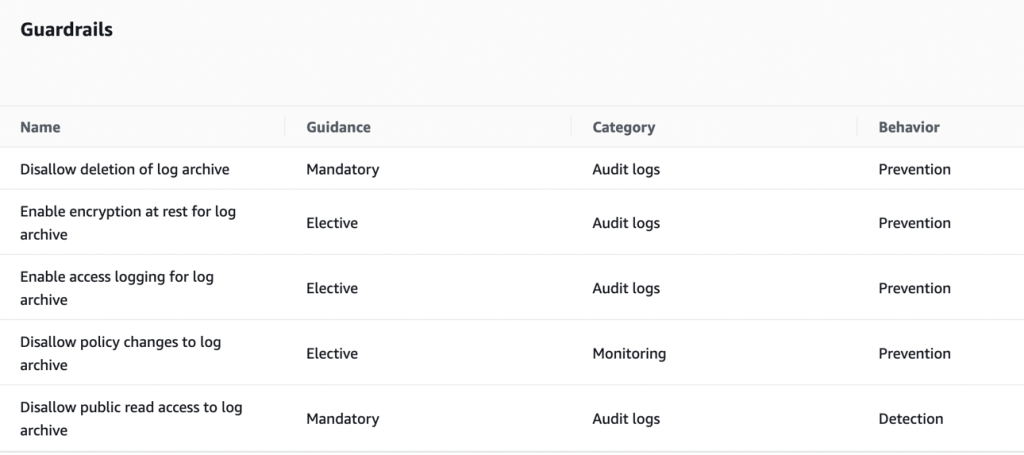This screenshot has height=455, width=1024.
Task: Click the Behavior column header
Action: pyautogui.click(x=909, y=127)
